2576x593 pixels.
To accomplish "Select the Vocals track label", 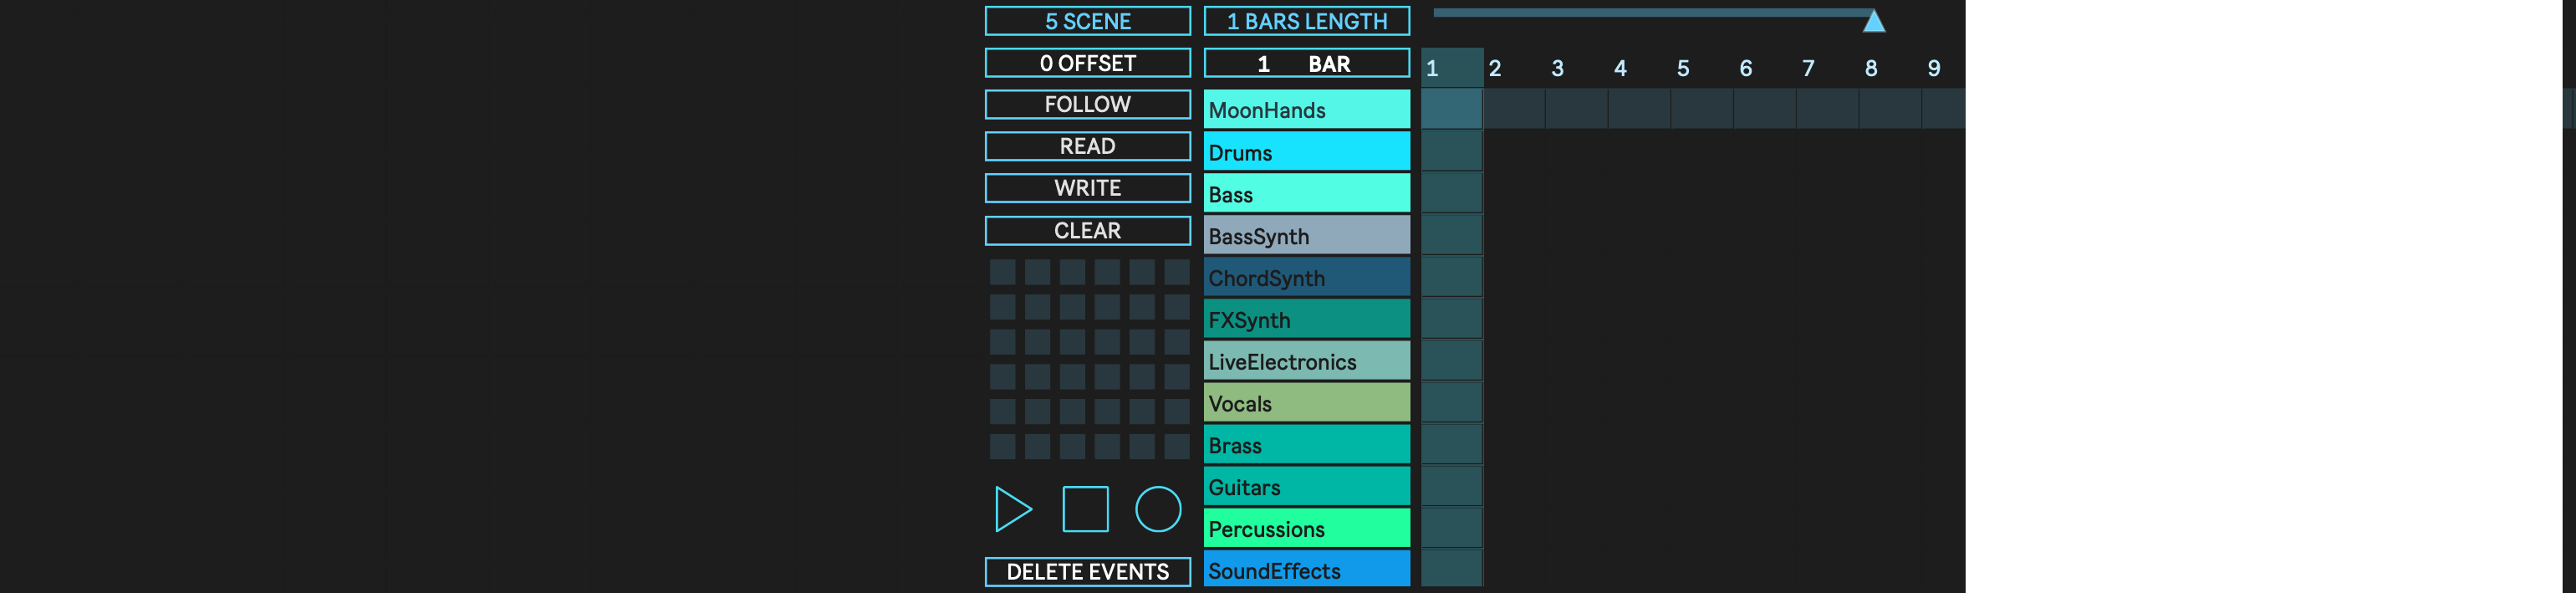I will point(1306,403).
